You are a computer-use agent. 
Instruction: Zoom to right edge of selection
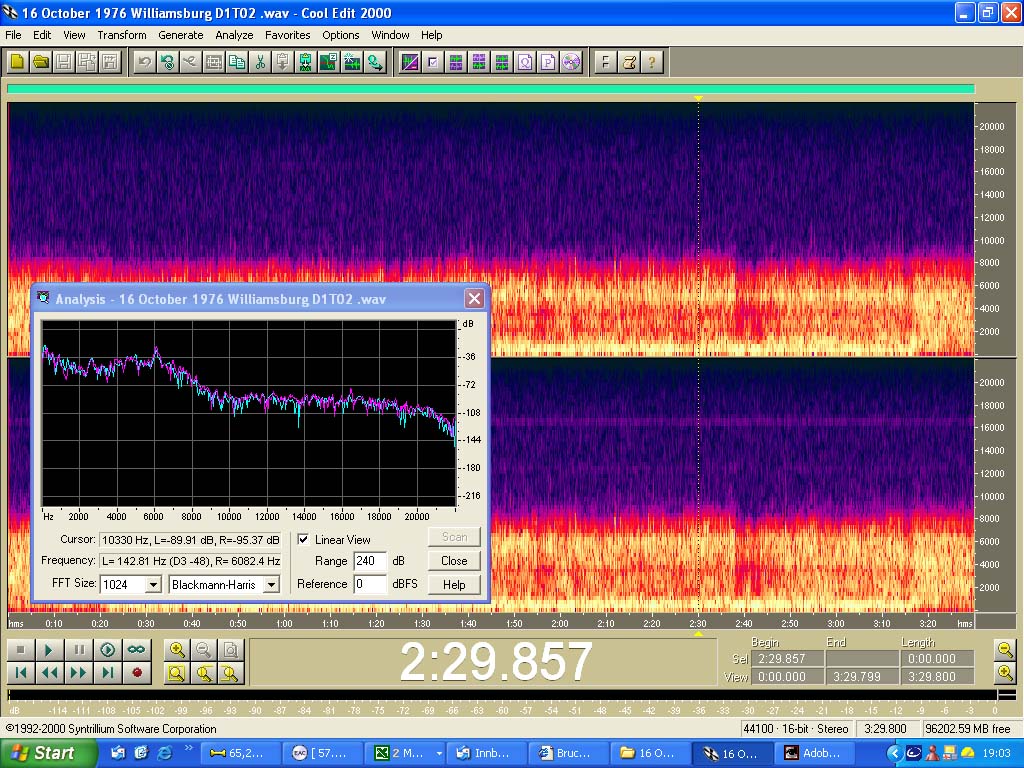click(x=231, y=673)
